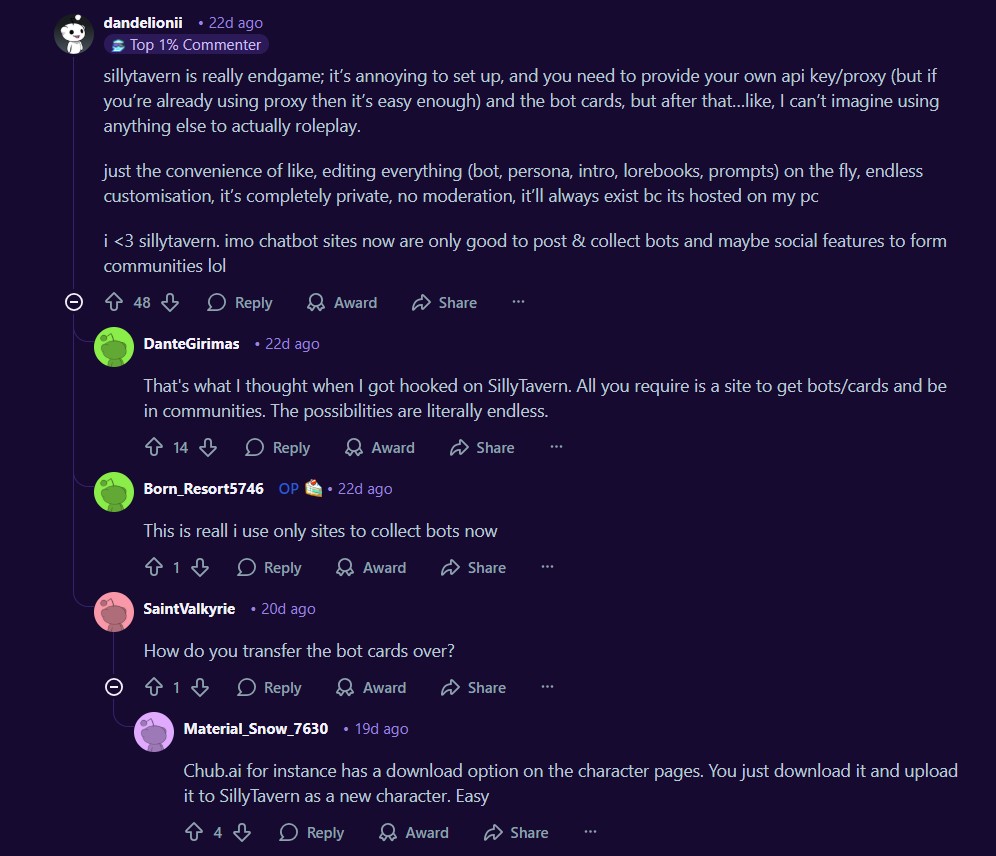Screen dimensions: 996x856
Task: Click the Top 1% Commenter badge
Action: [x=186, y=44]
